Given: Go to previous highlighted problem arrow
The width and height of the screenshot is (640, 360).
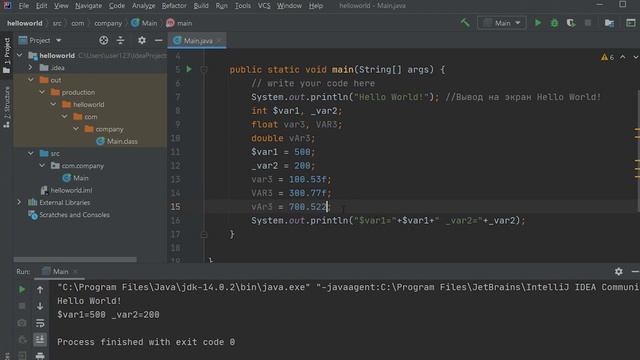Looking at the screenshot, I should (x=623, y=57).
